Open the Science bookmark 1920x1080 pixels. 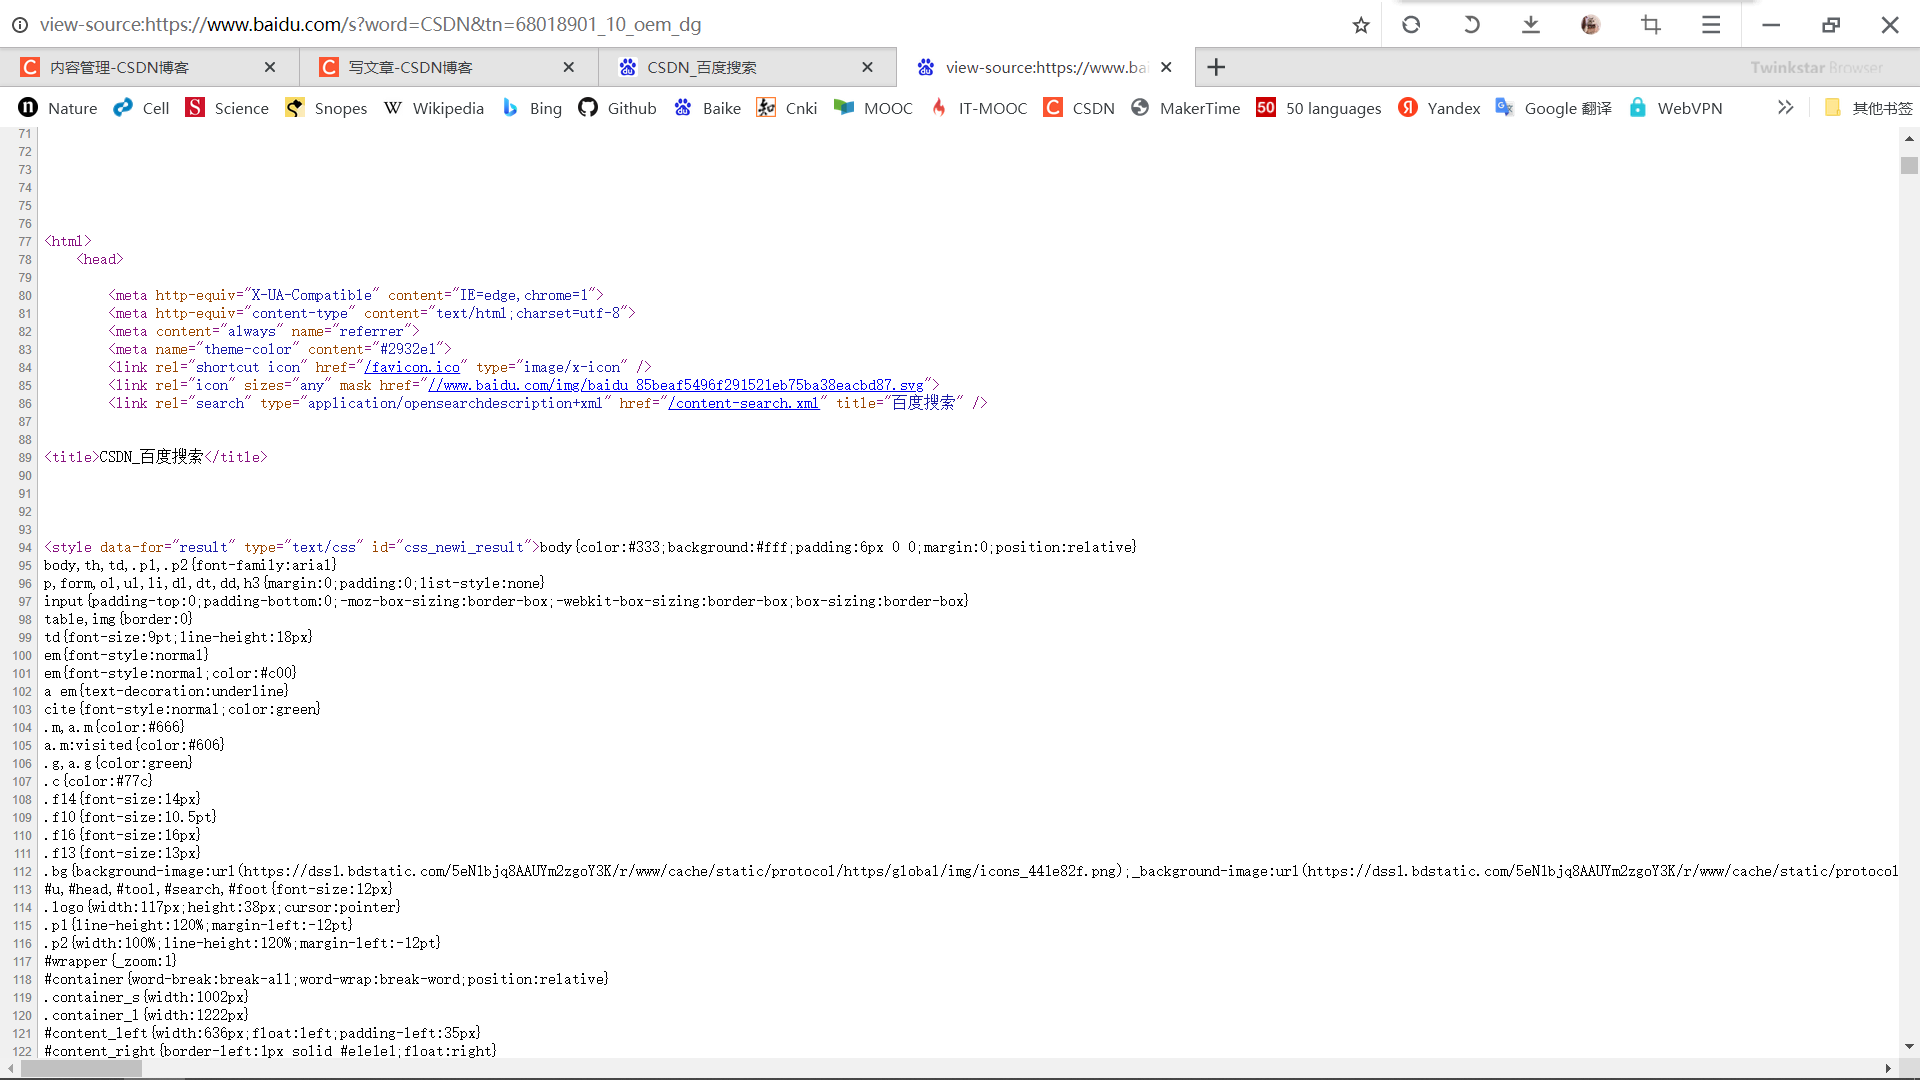[x=227, y=108]
